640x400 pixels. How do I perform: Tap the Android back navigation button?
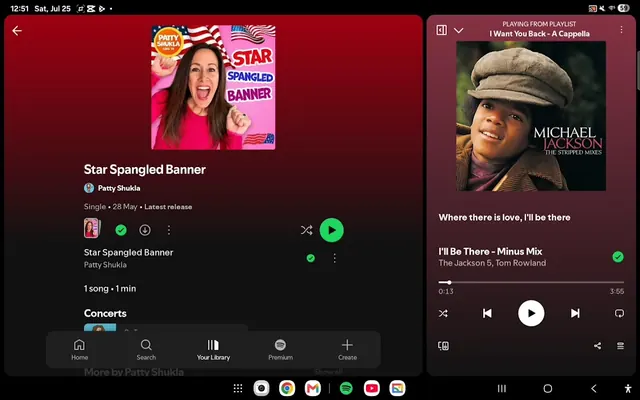click(x=594, y=388)
